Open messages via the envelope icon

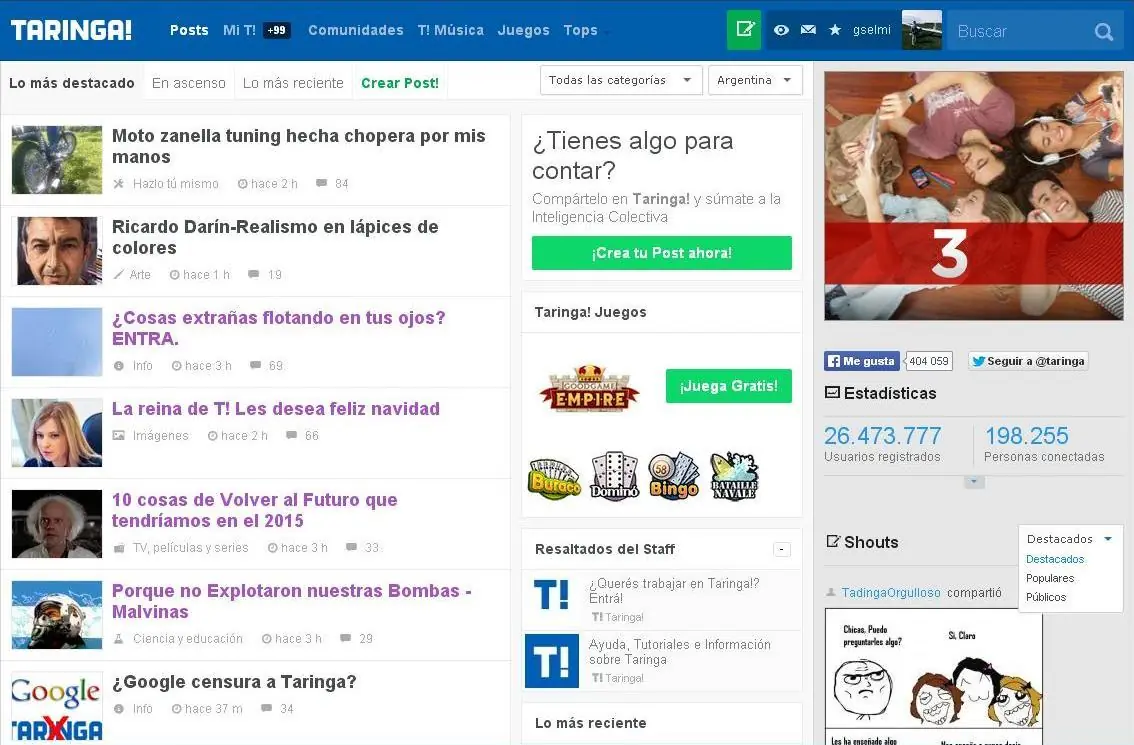(809, 30)
